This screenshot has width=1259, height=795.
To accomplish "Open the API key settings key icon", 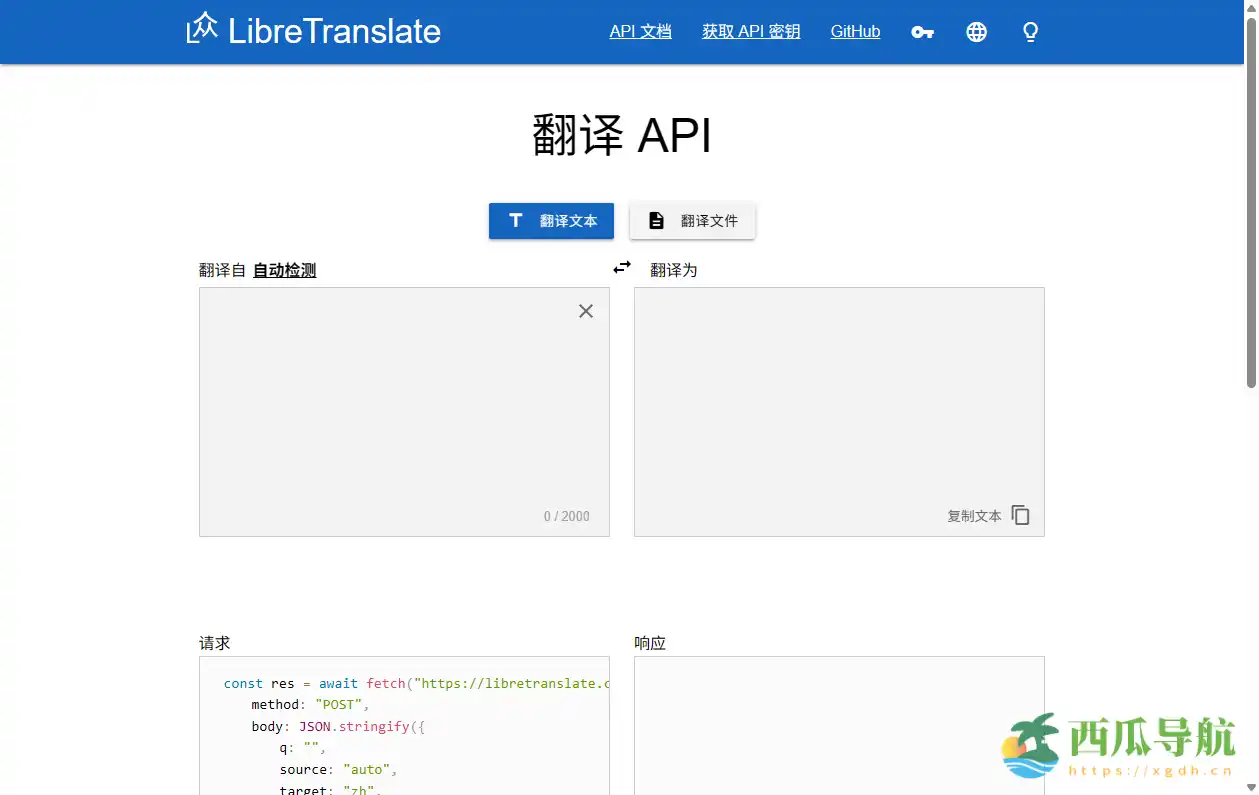I will 922,31.
